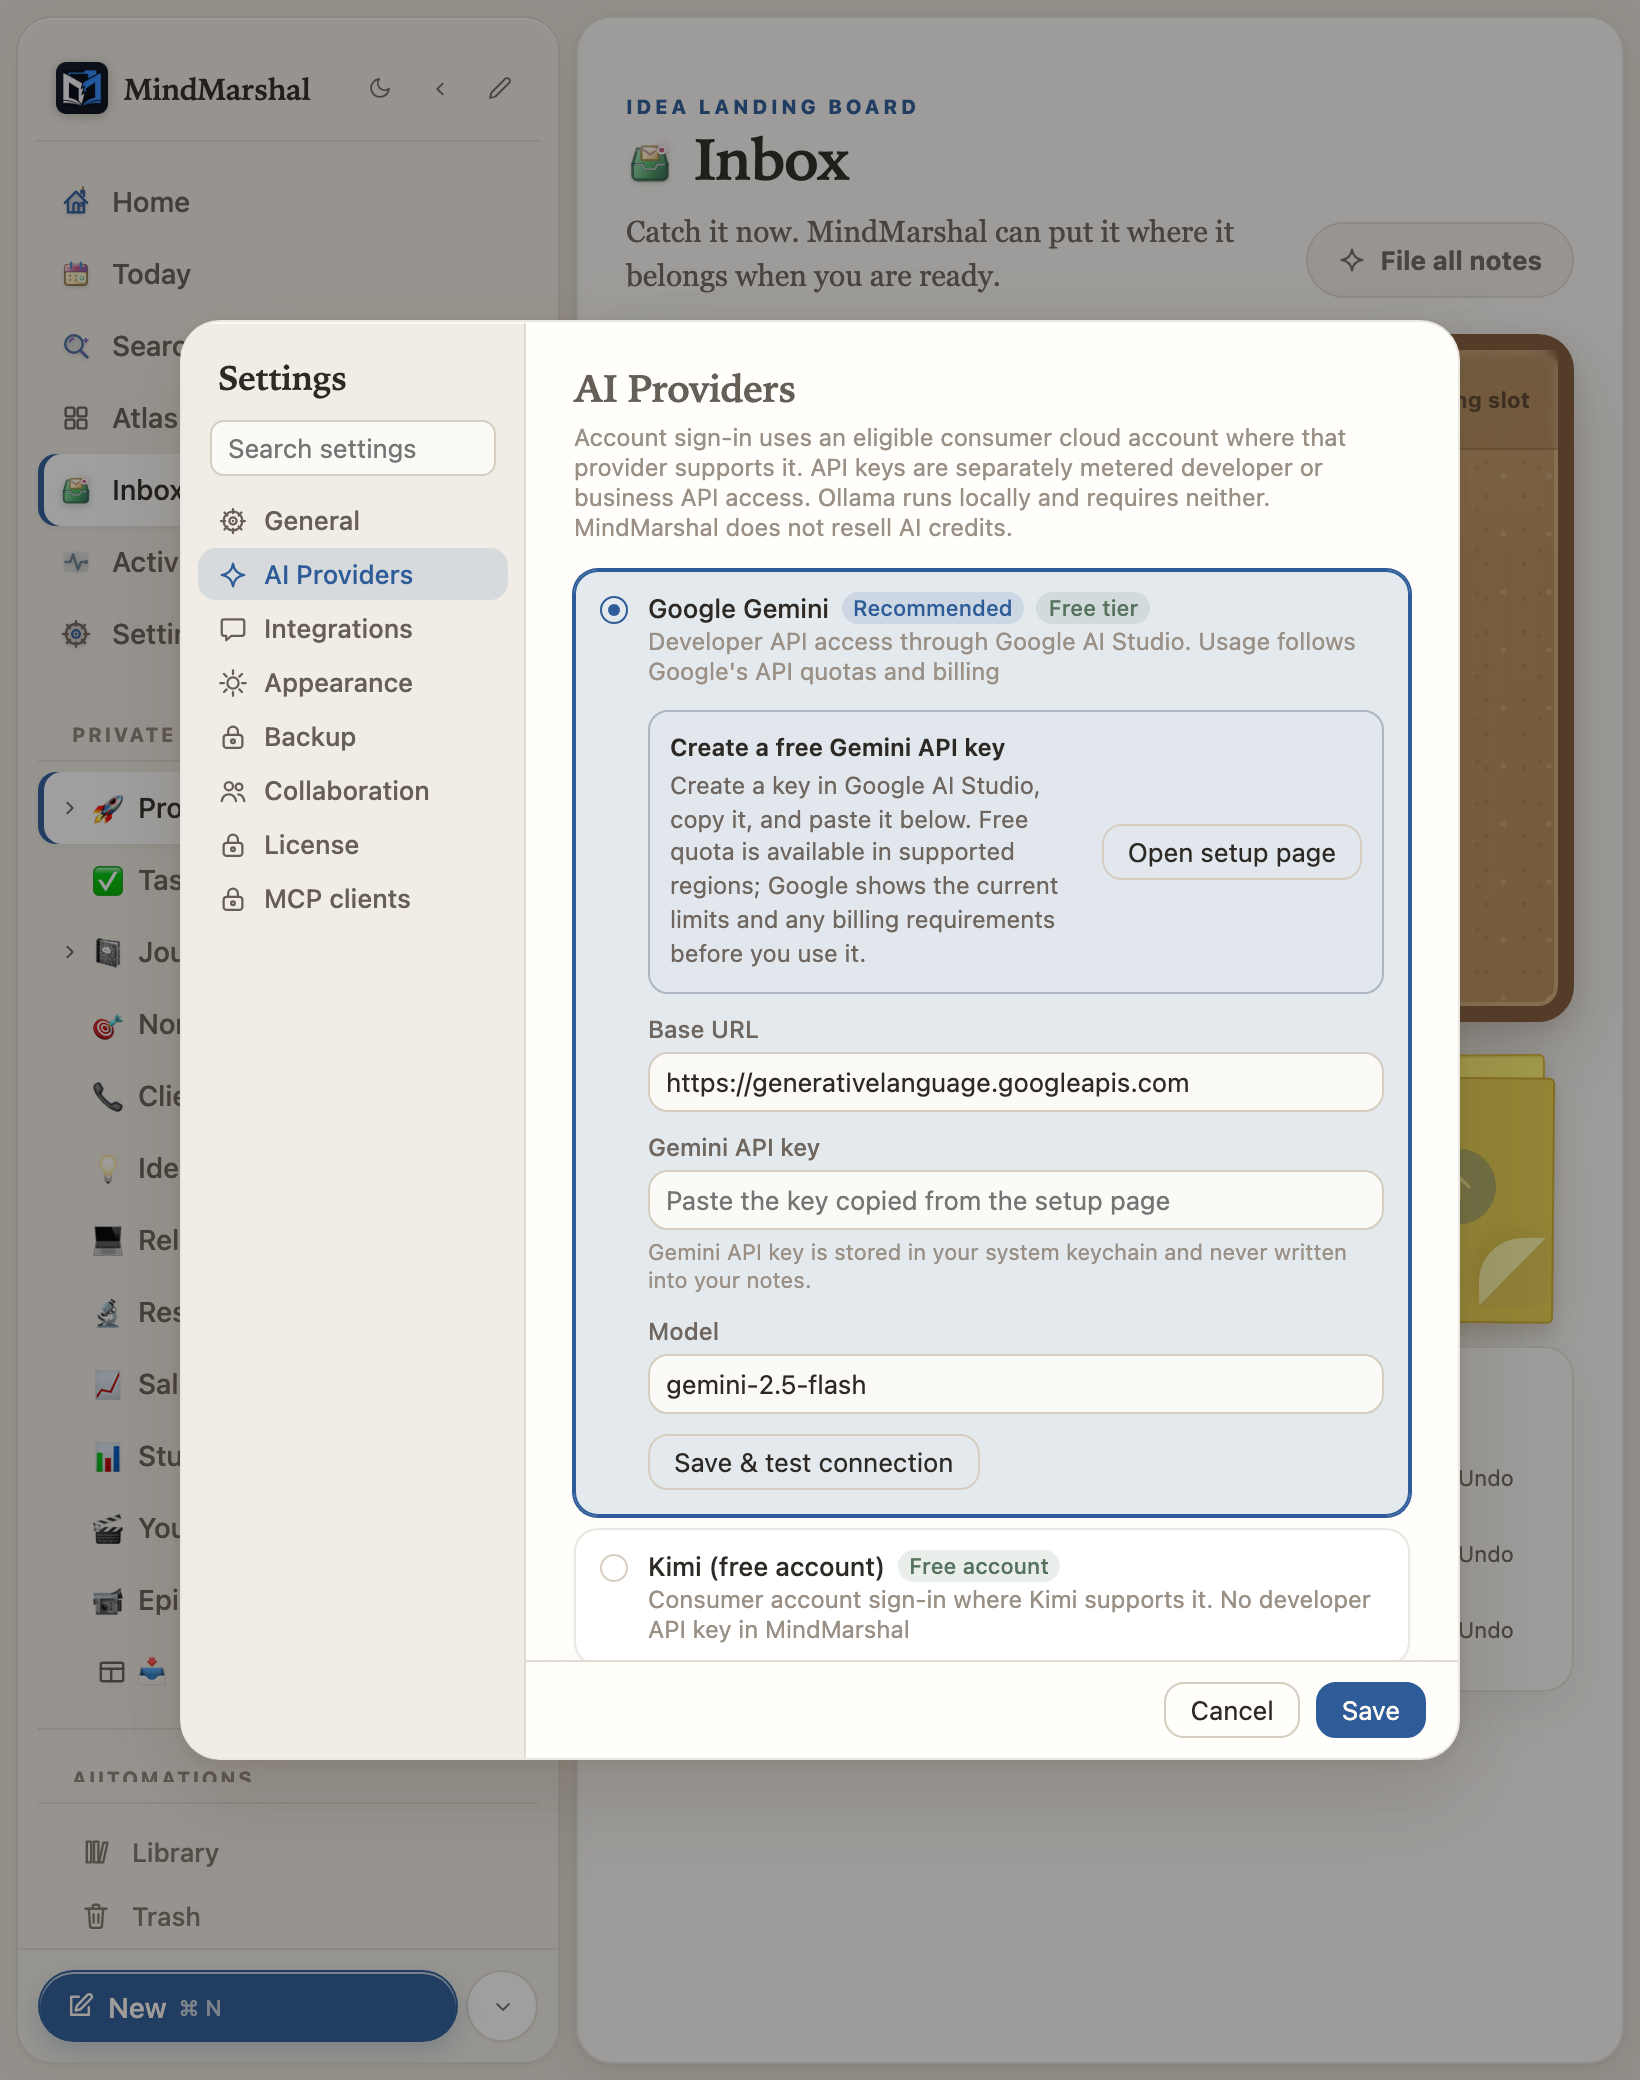Click the target dart icon item
The image size is (1640, 2080).
108,1024
